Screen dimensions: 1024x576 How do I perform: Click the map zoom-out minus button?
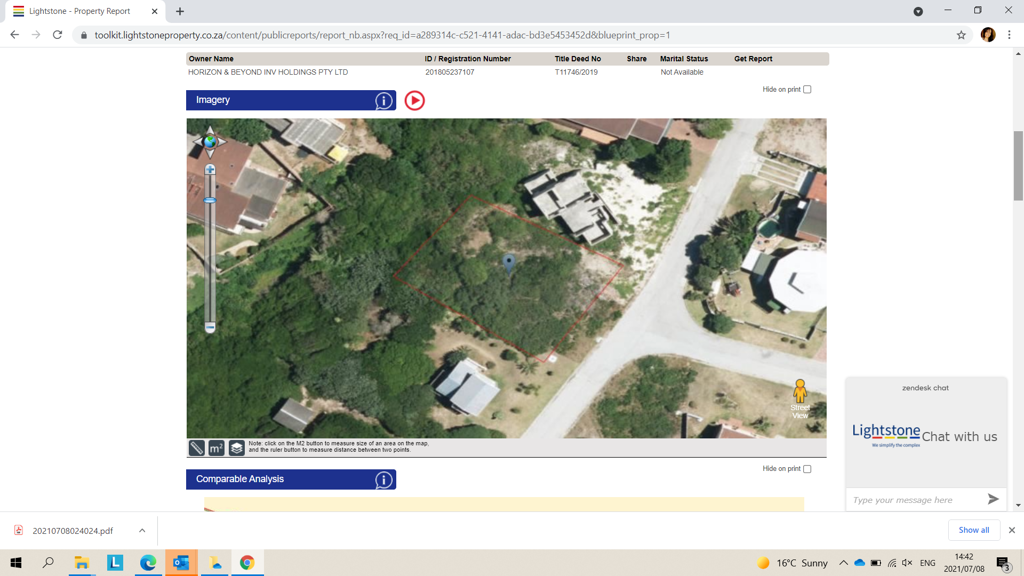[210, 327]
